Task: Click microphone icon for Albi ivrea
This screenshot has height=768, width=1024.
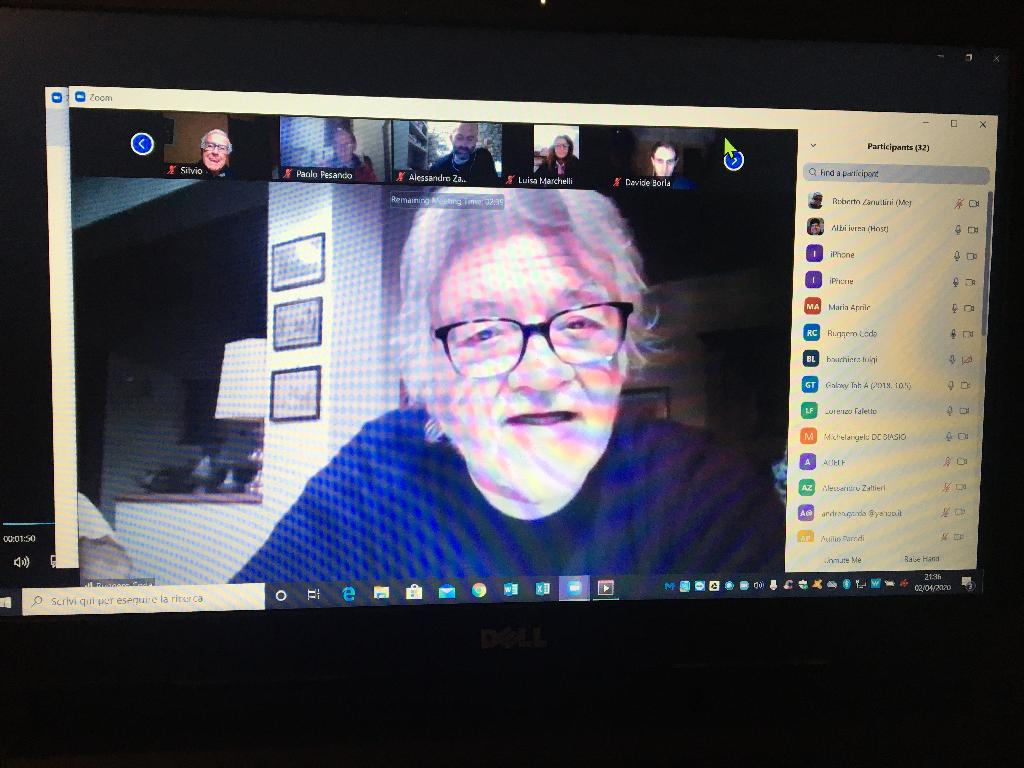Action: [958, 230]
